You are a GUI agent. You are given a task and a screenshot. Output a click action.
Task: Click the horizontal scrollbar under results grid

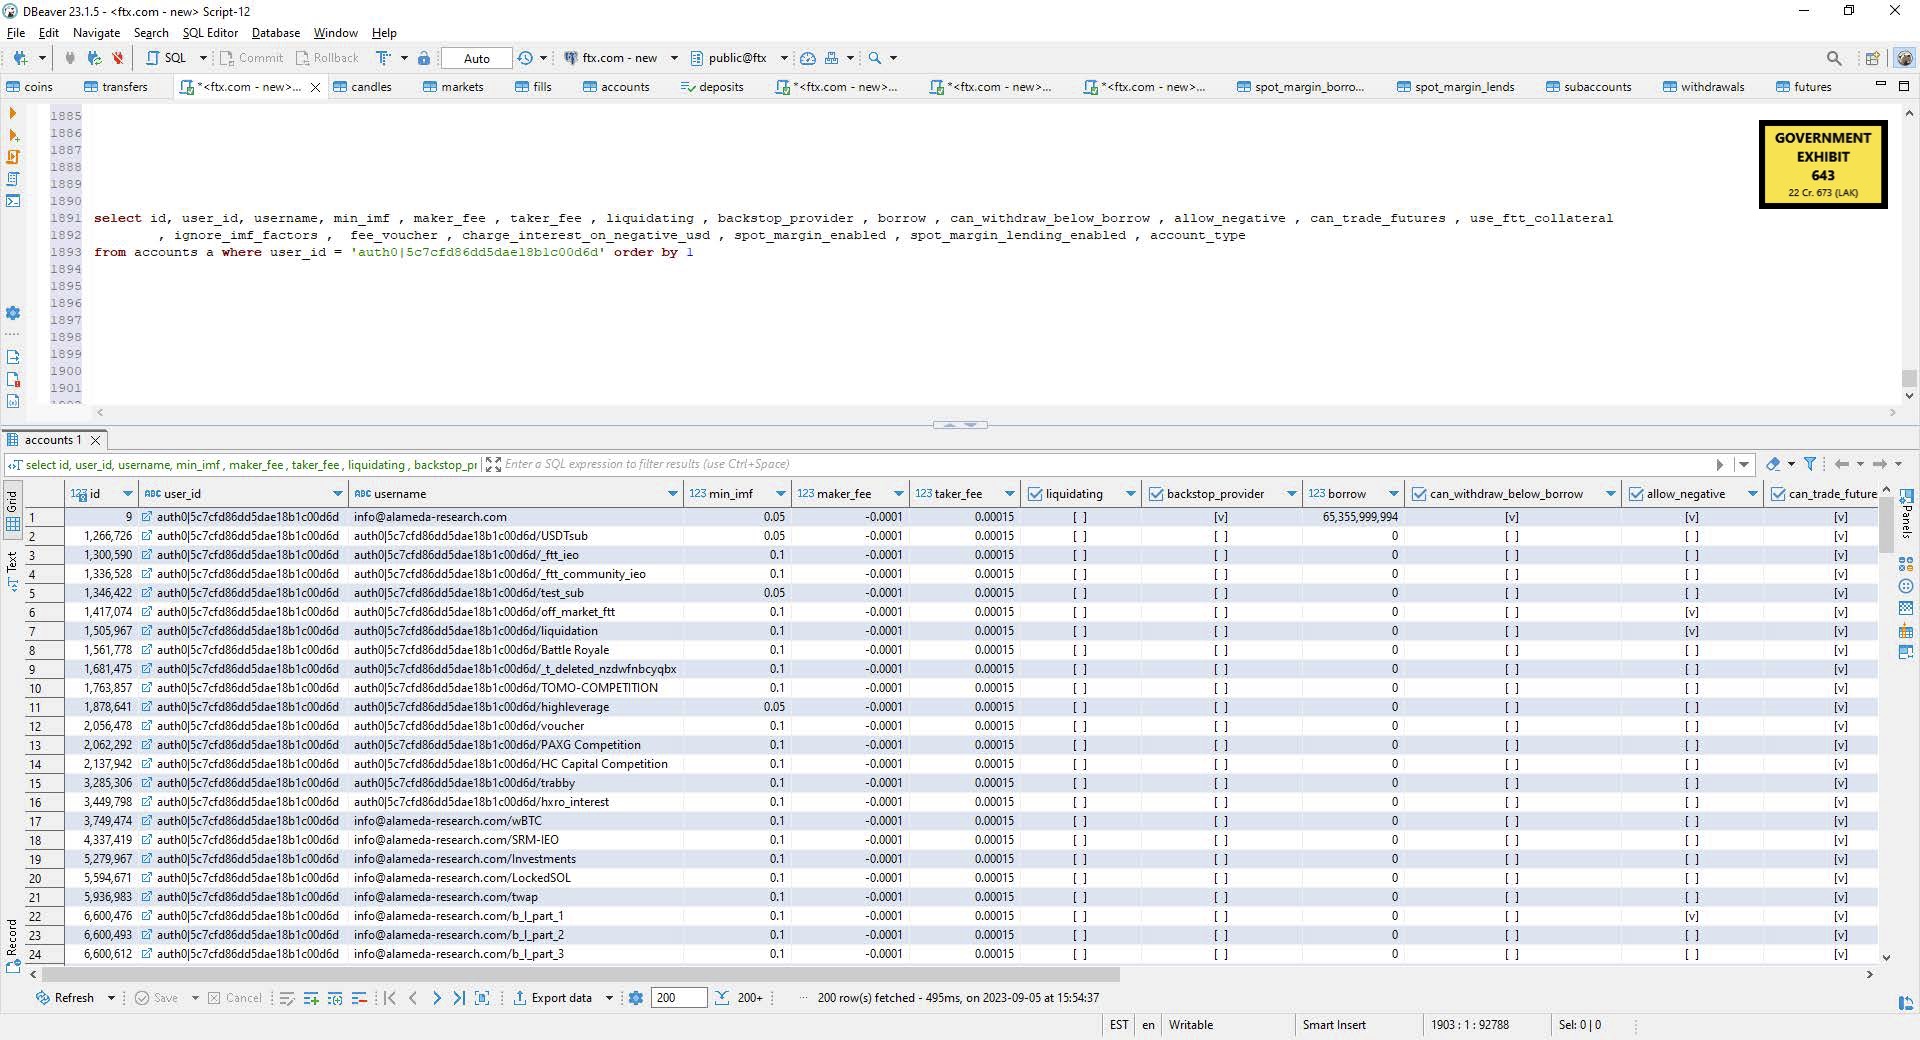(x=580, y=974)
